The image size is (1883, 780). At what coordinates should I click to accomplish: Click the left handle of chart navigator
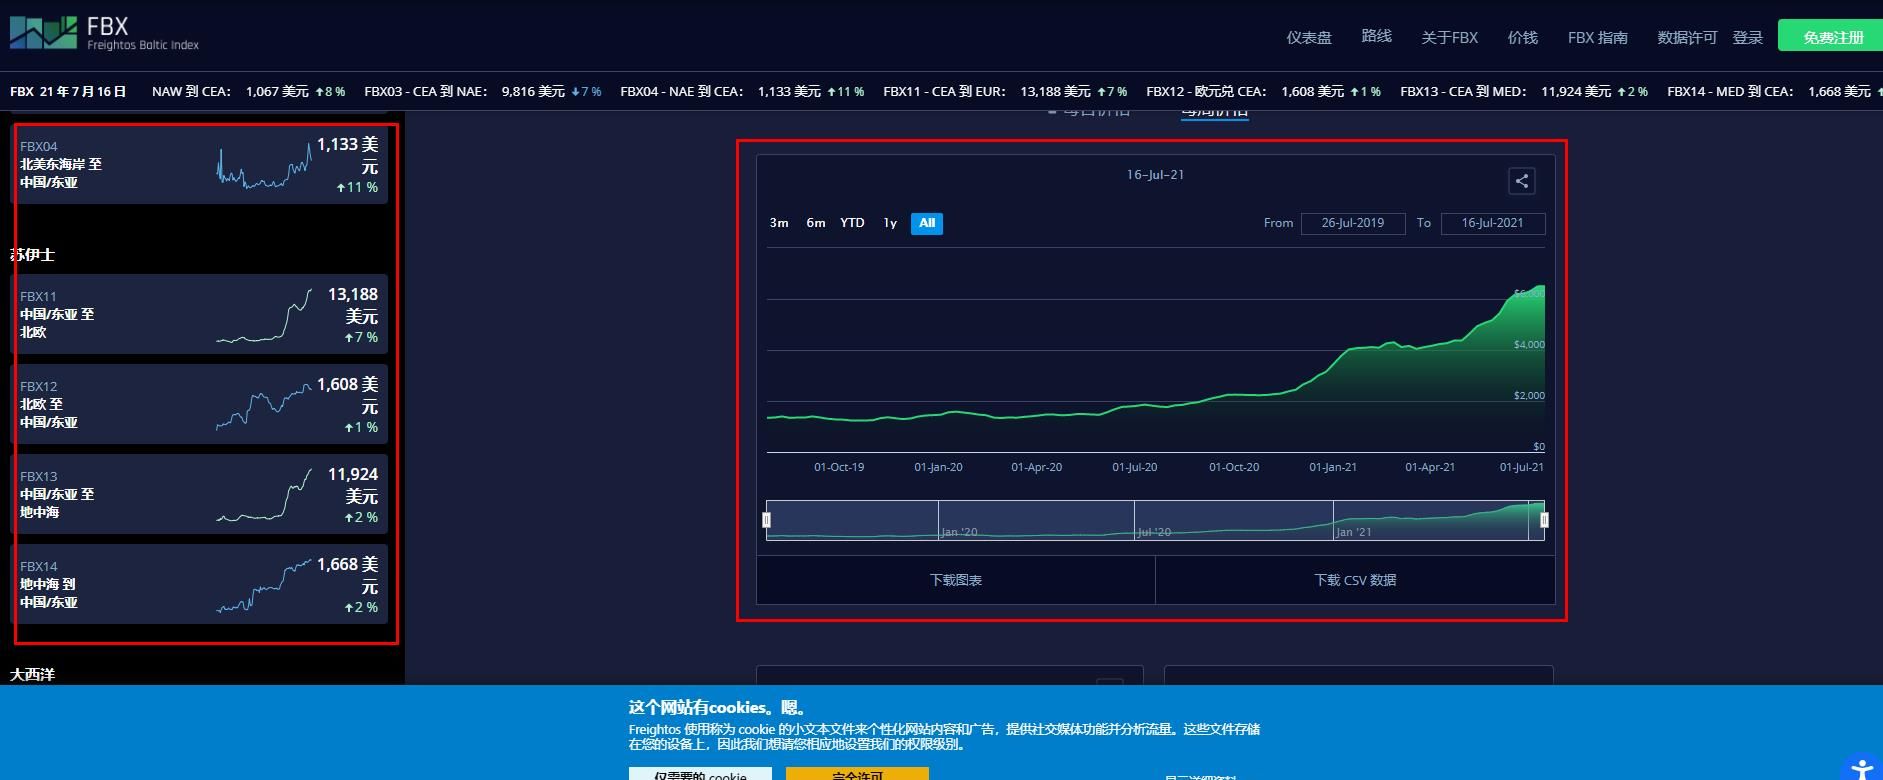point(767,520)
